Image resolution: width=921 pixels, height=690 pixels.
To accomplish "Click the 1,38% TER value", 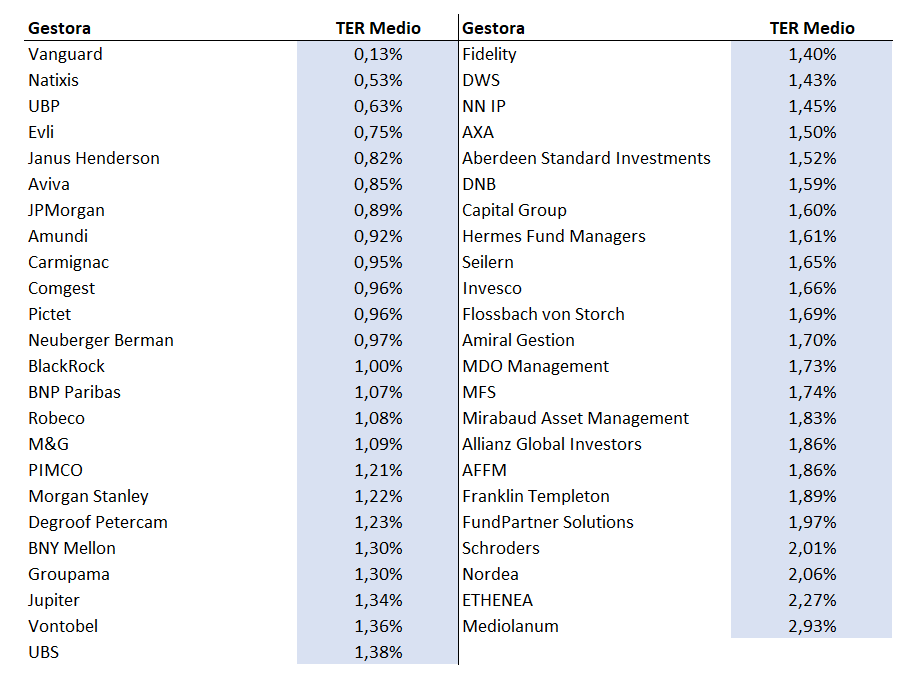I will pyautogui.click(x=378, y=652).
